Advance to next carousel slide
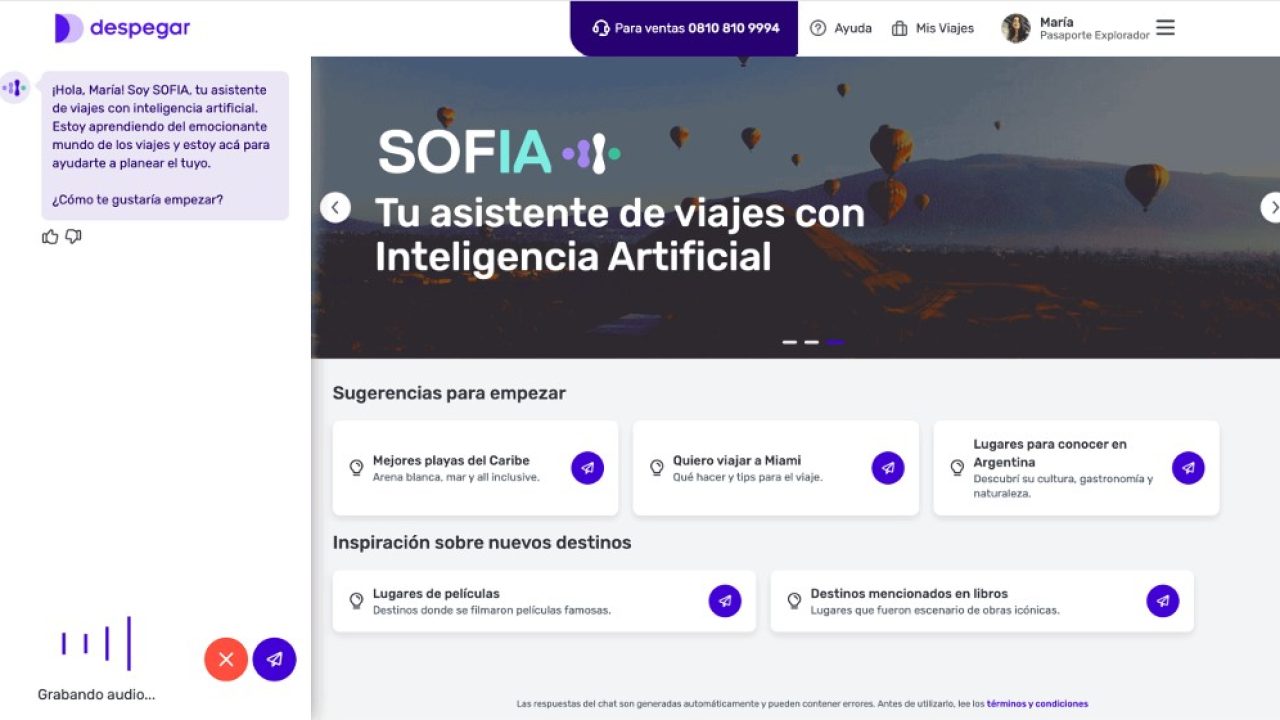The height and width of the screenshot is (720, 1280). tap(1271, 207)
